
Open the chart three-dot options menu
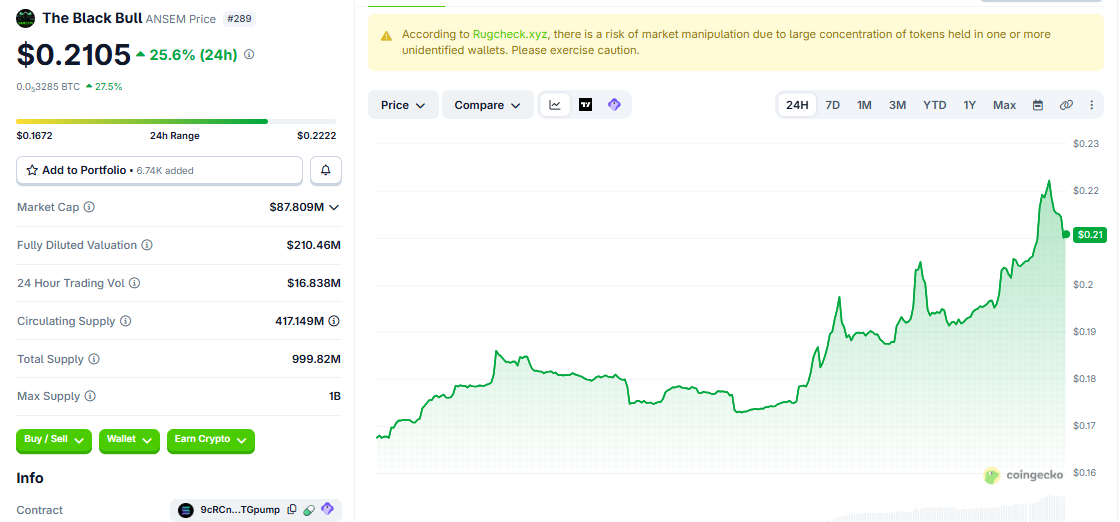pos(1091,105)
